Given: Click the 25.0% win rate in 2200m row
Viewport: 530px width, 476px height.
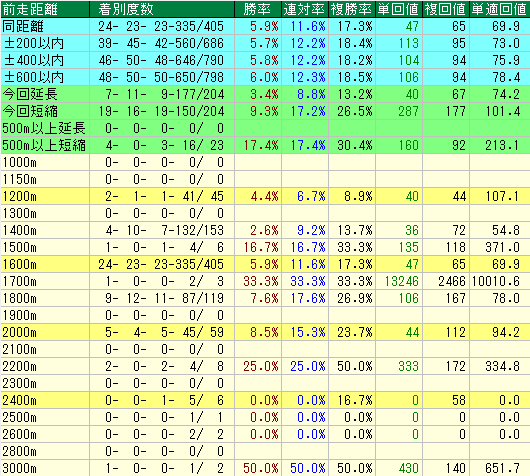Looking at the screenshot, I should click(261, 366).
